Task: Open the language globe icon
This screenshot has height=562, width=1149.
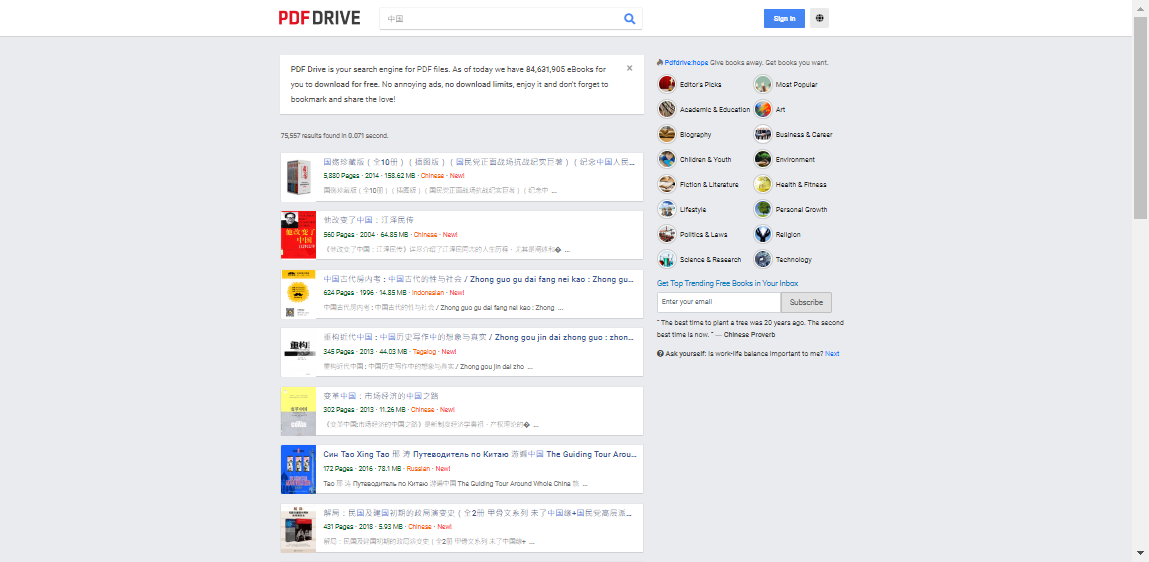Action: 819,18
